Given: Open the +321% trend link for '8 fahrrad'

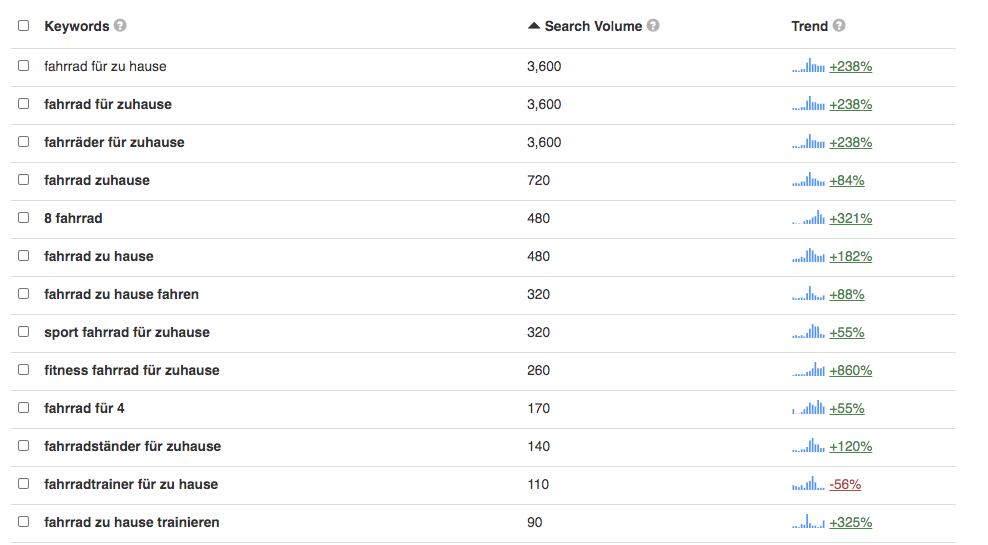Looking at the screenshot, I should [851, 219].
